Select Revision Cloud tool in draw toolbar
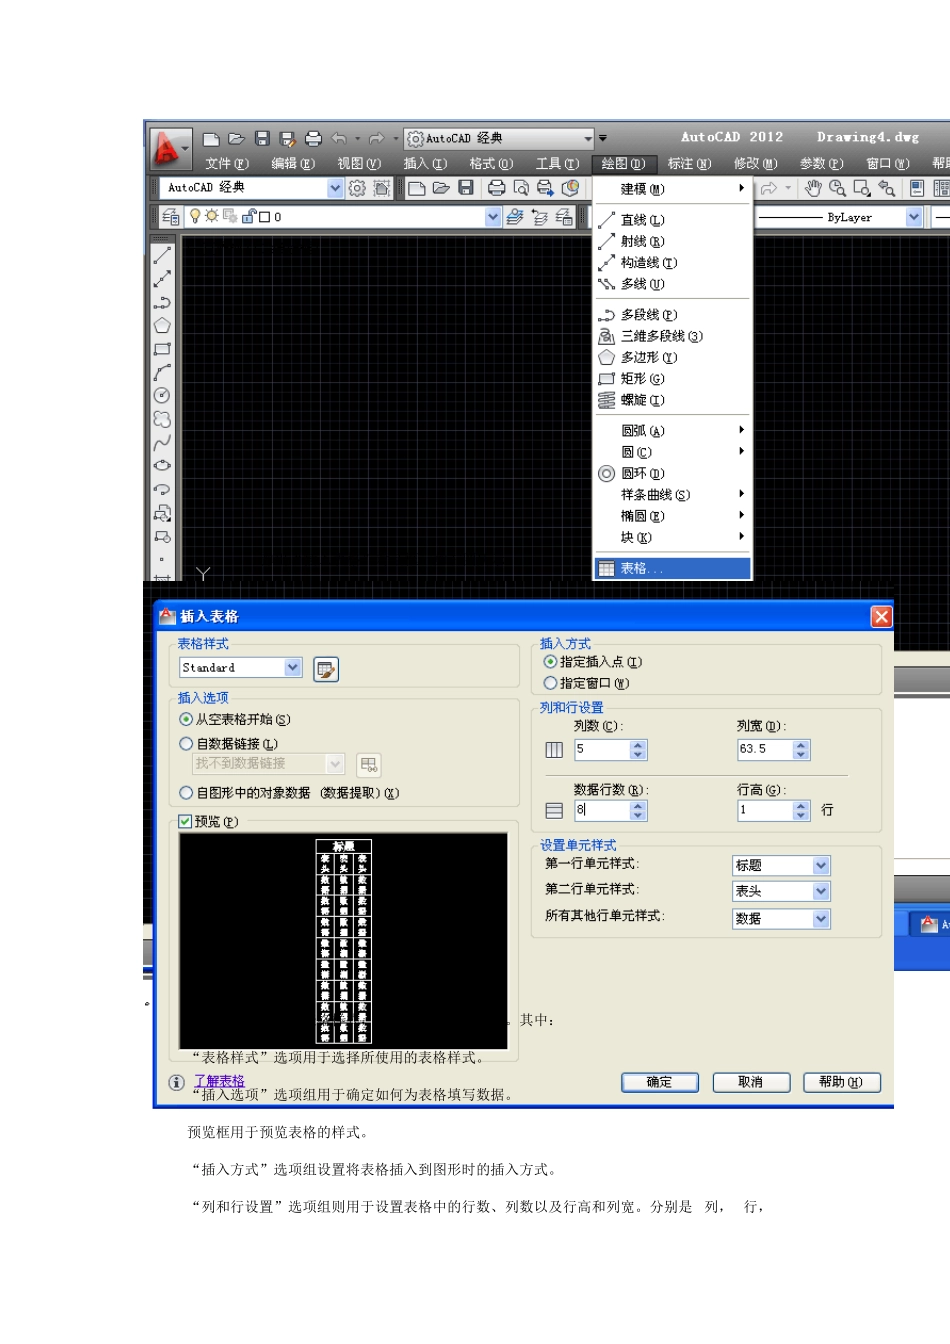The width and height of the screenshot is (950, 1344). click(x=162, y=419)
